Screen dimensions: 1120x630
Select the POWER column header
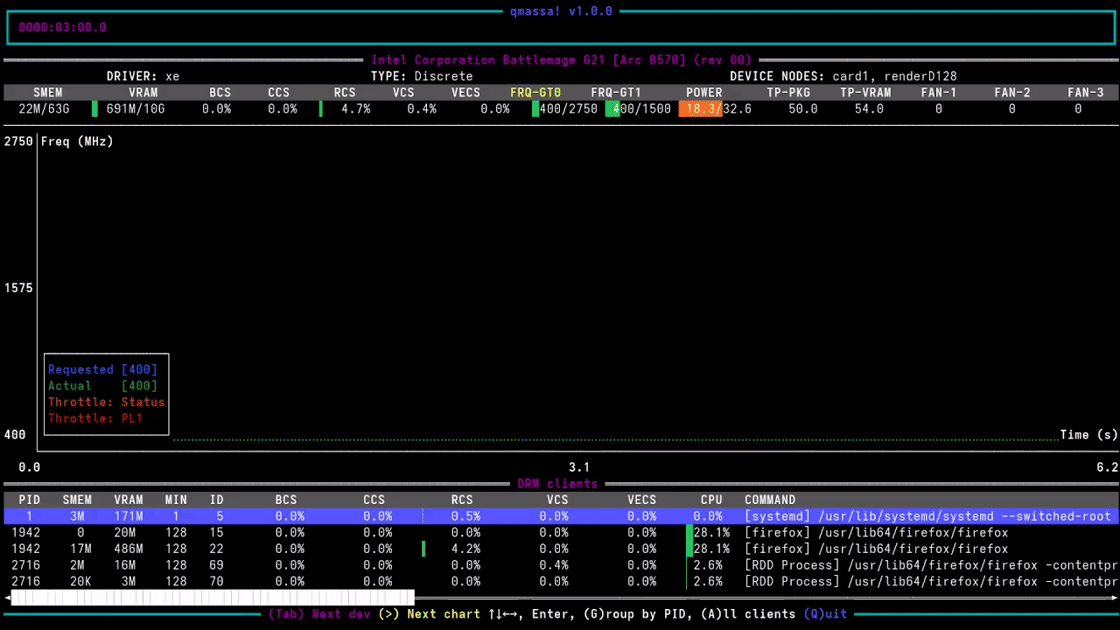coord(704,92)
